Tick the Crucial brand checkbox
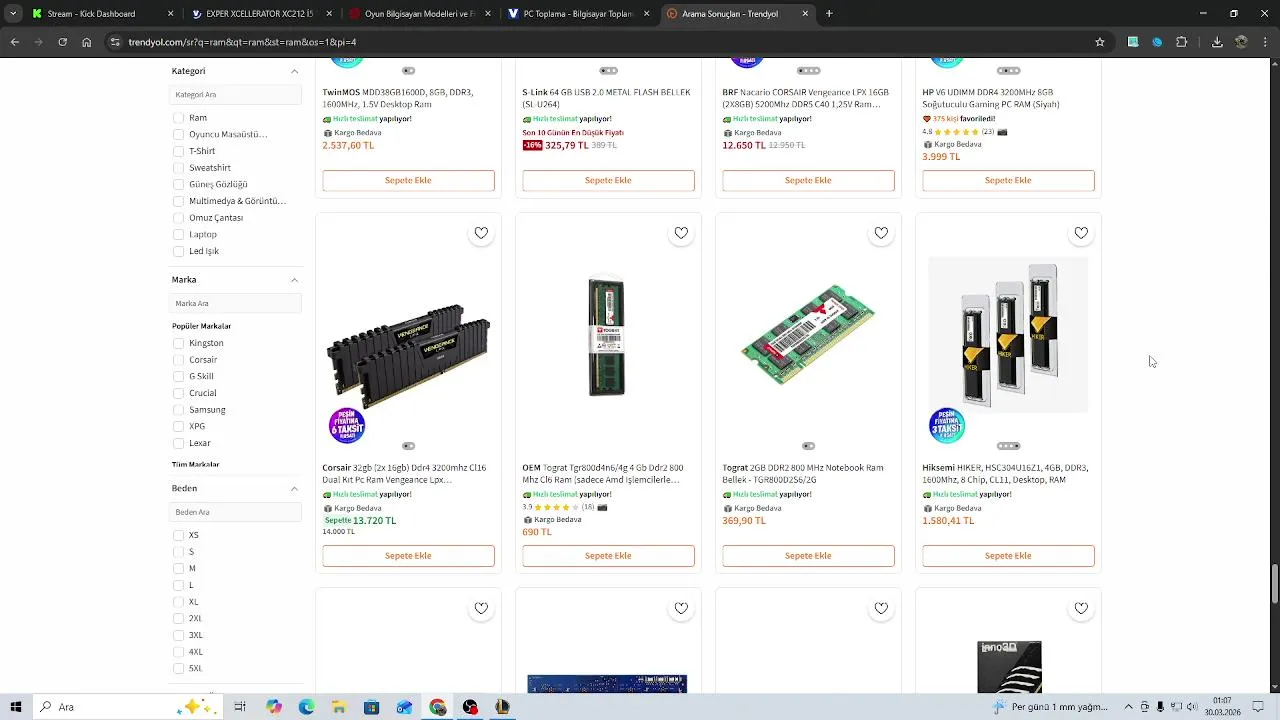 tap(178, 393)
